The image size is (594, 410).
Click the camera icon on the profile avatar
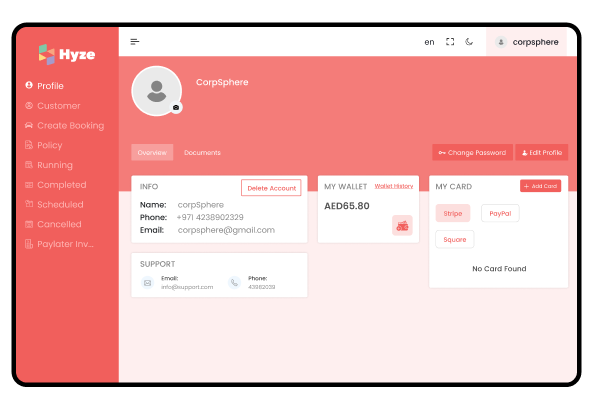point(176,108)
